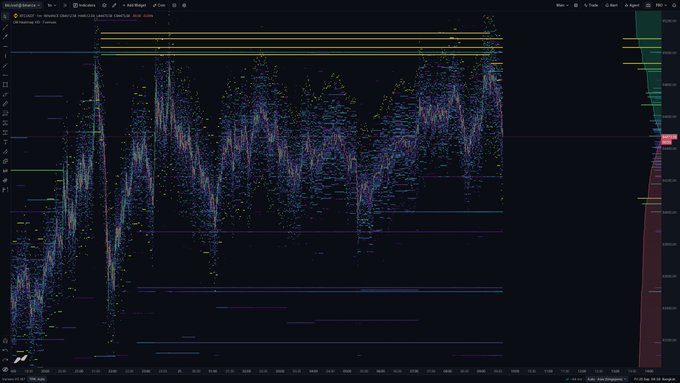Select the text annotation tool

(x=5, y=142)
